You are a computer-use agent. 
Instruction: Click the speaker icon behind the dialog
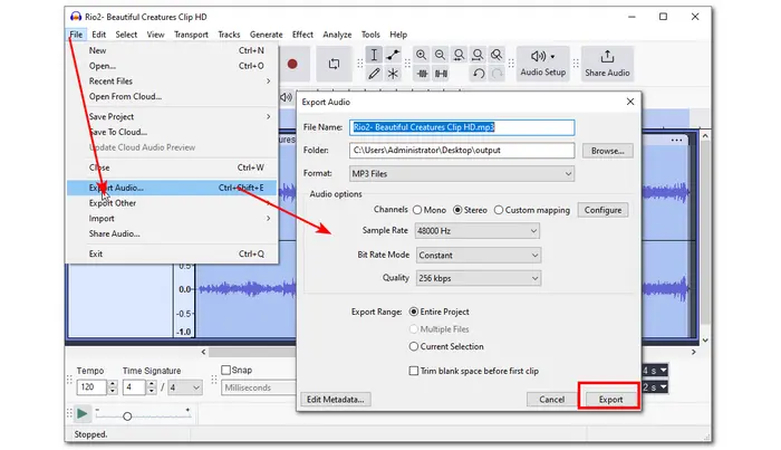(286, 97)
